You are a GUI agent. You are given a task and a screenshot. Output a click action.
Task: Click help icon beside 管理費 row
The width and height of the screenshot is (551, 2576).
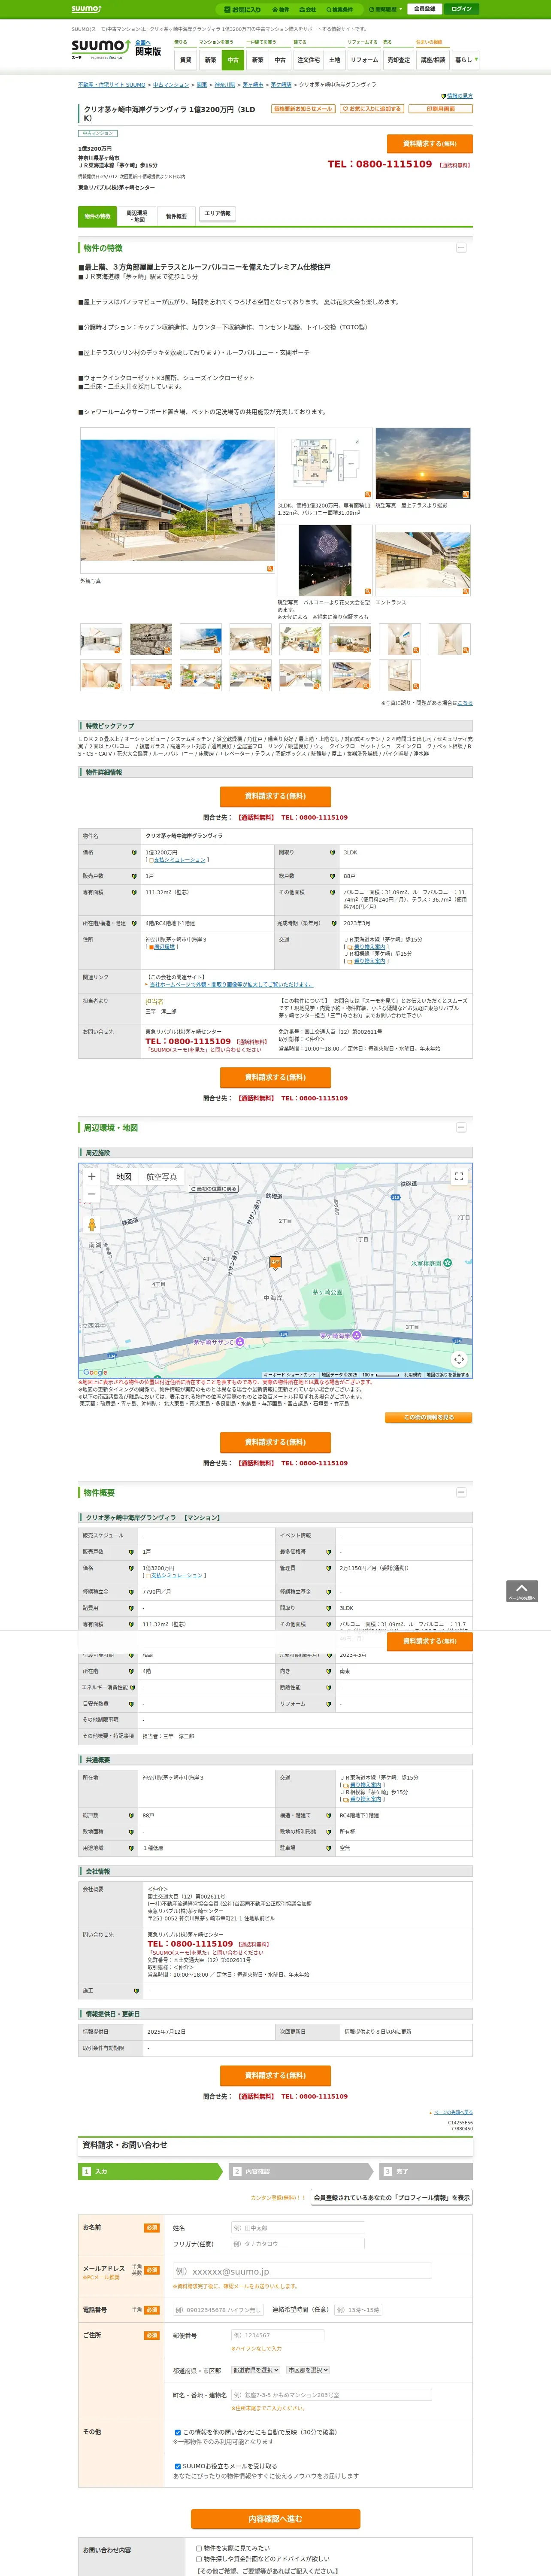[329, 1568]
